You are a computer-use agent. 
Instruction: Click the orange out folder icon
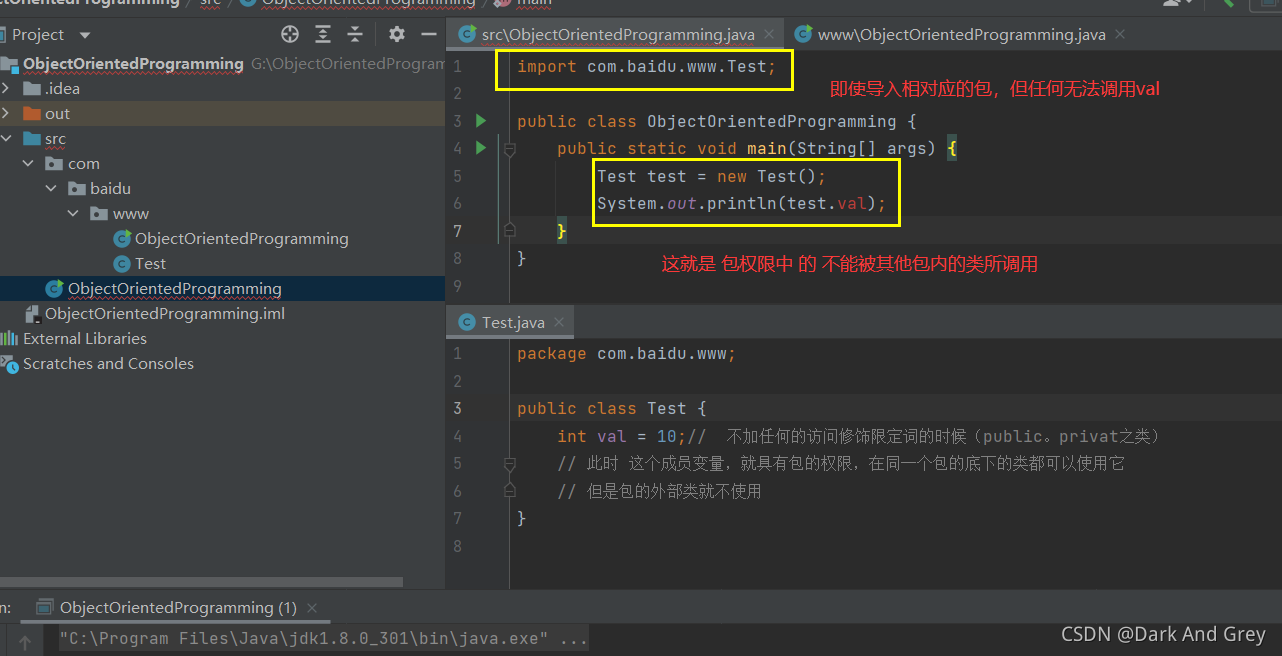click(32, 114)
